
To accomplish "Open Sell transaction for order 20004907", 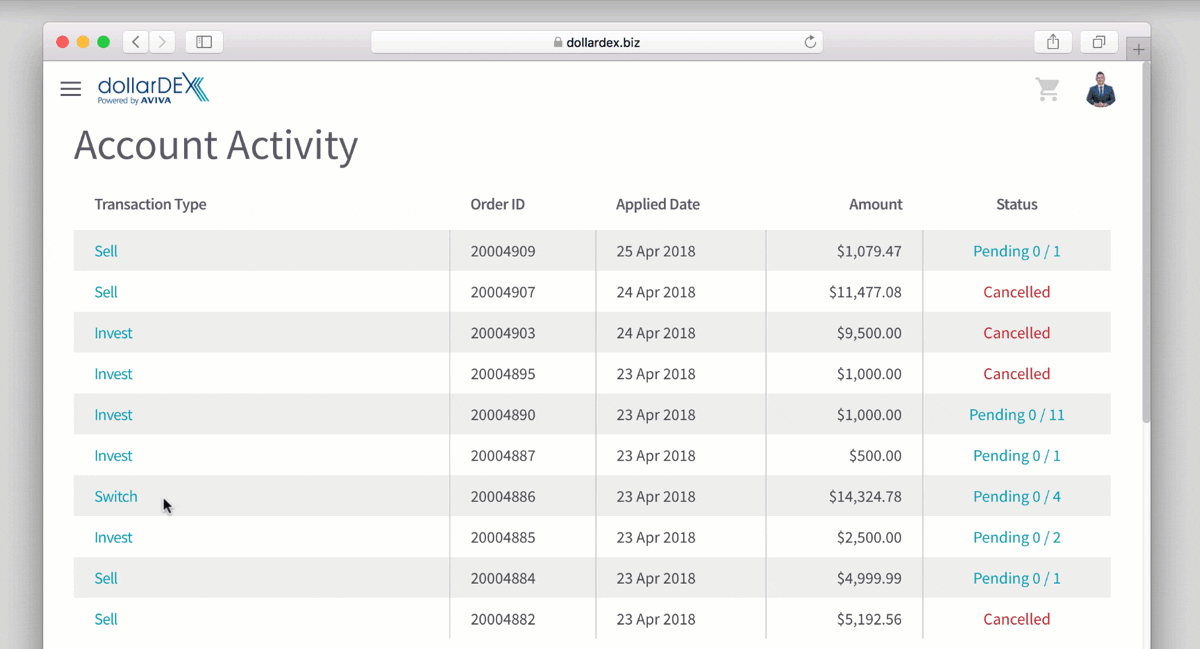I will pyautogui.click(x=106, y=292).
